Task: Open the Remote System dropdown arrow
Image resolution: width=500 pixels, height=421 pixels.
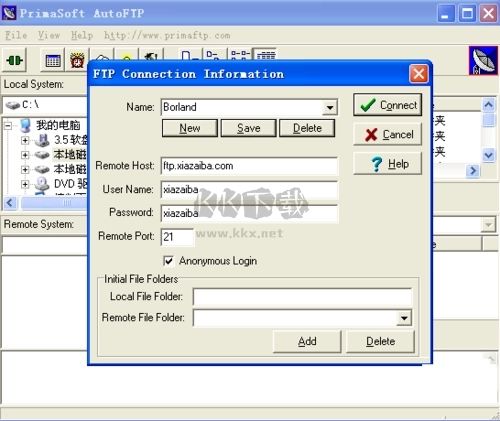Action: click(x=488, y=225)
